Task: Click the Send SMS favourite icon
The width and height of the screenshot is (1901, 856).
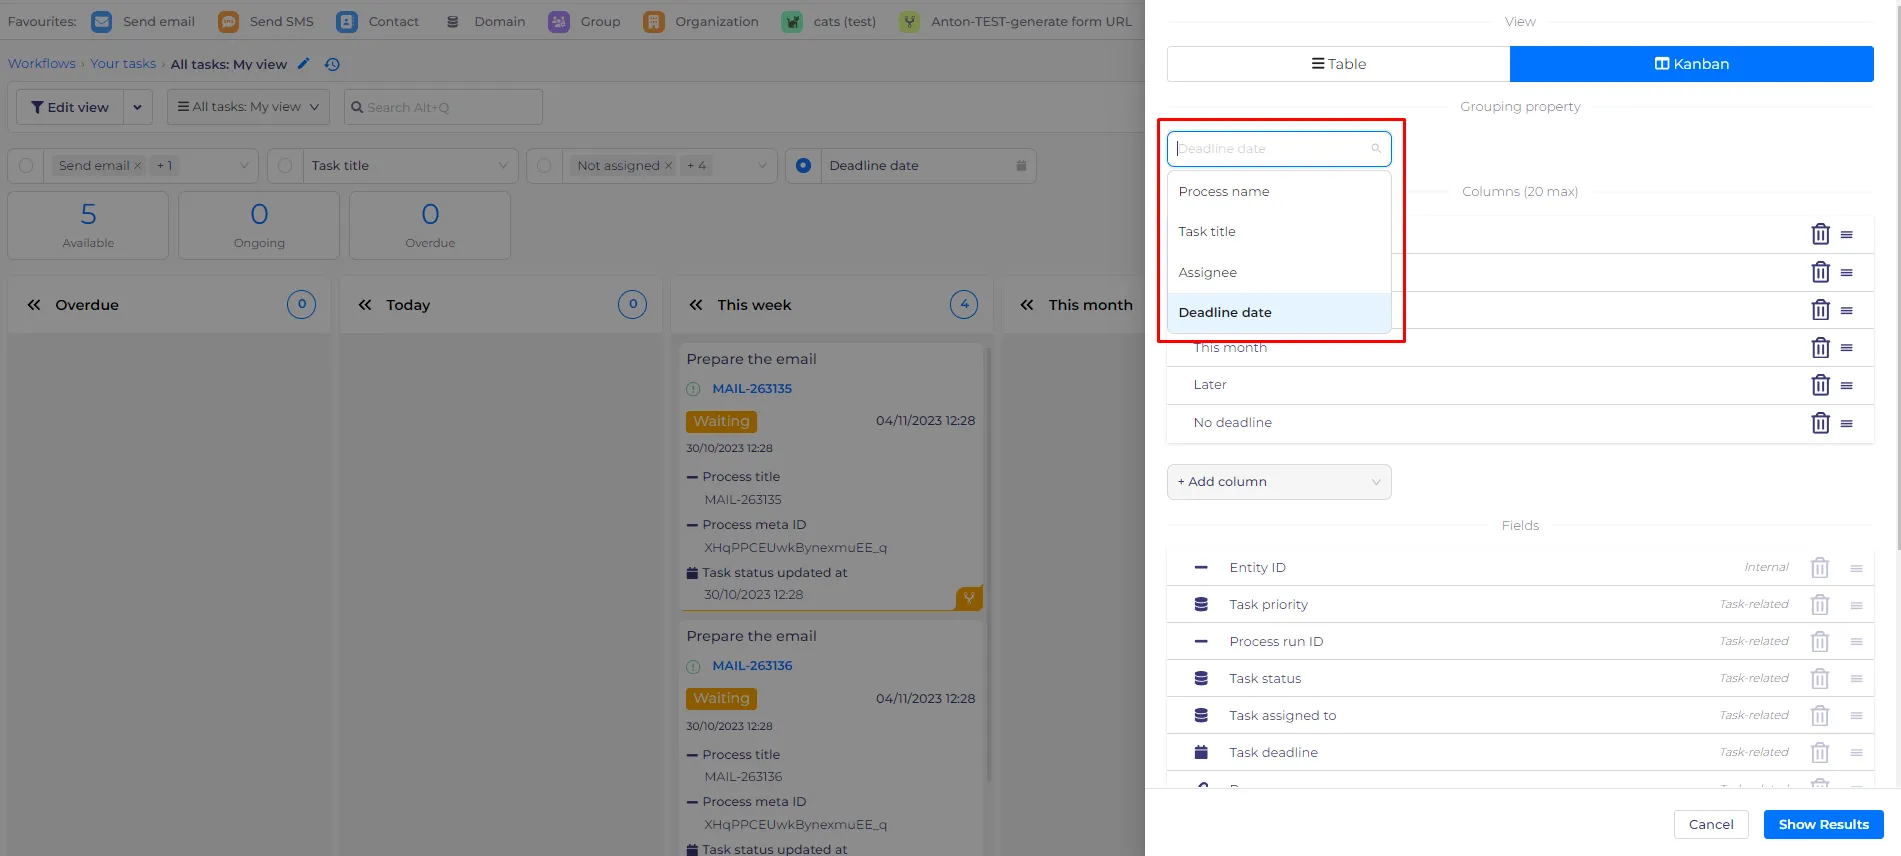Action: [228, 21]
